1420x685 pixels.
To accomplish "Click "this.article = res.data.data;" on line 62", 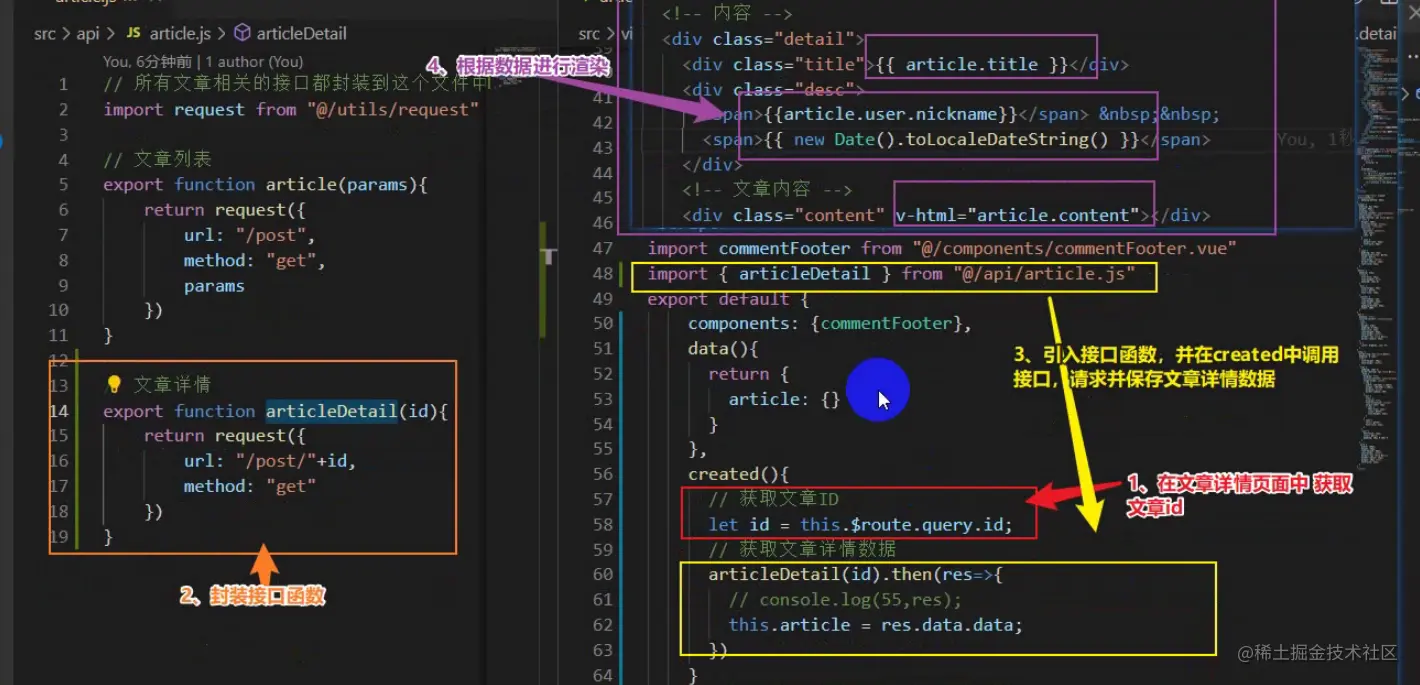I will tap(876, 625).
